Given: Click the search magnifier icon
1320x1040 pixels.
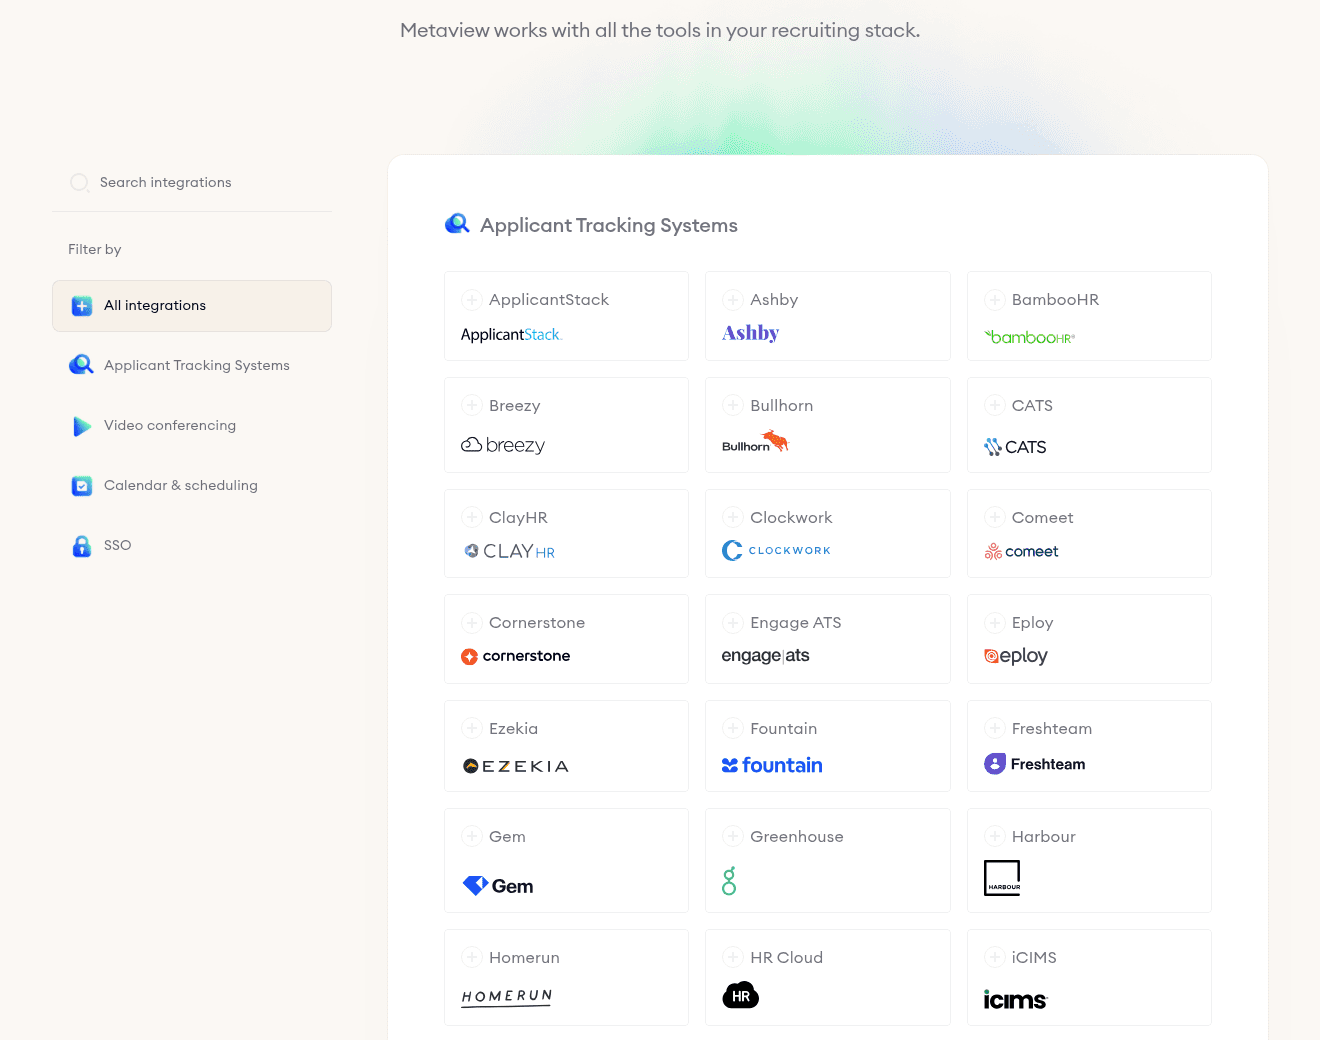Looking at the screenshot, I should tap(79, 183).
